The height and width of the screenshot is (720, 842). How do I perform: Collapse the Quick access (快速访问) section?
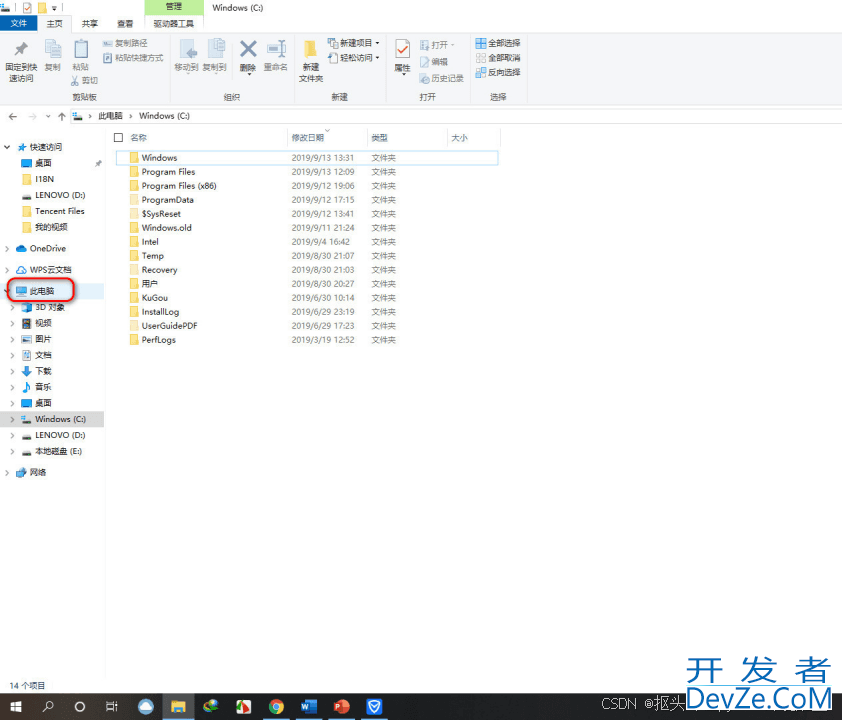7,147
